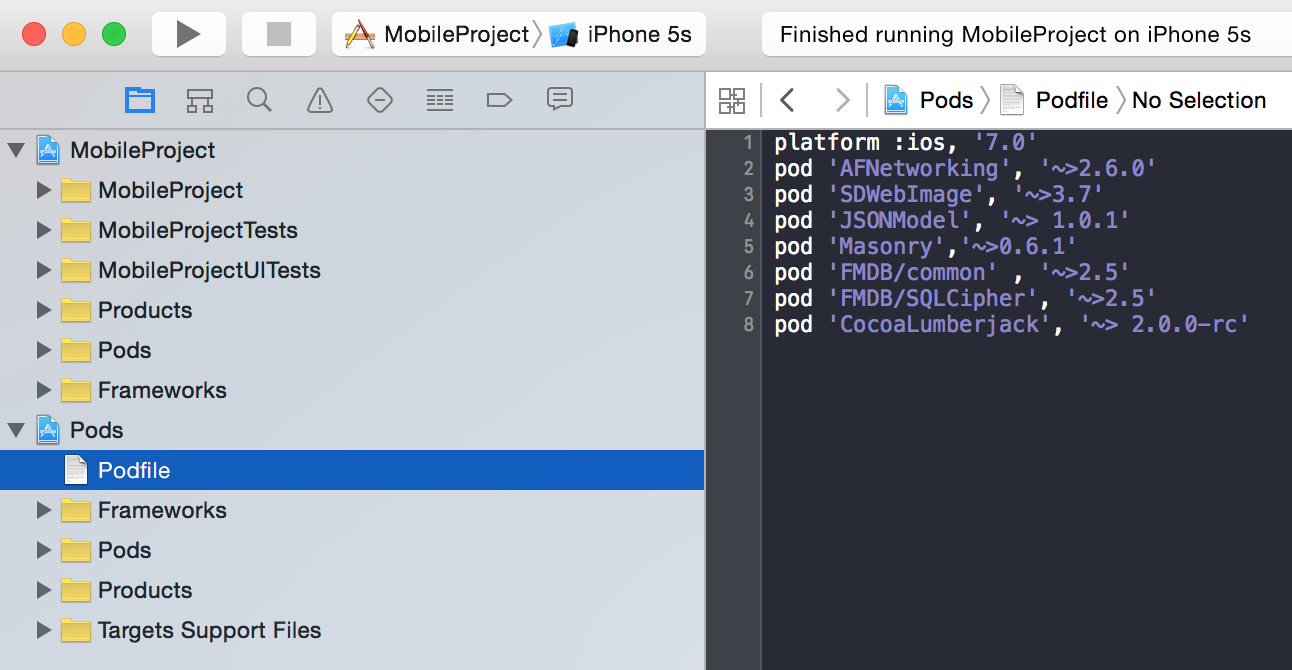The height and width of the screenshot is (670, 1292).
Task: Click the Stop button in toolbar
Action: (278, 35)
